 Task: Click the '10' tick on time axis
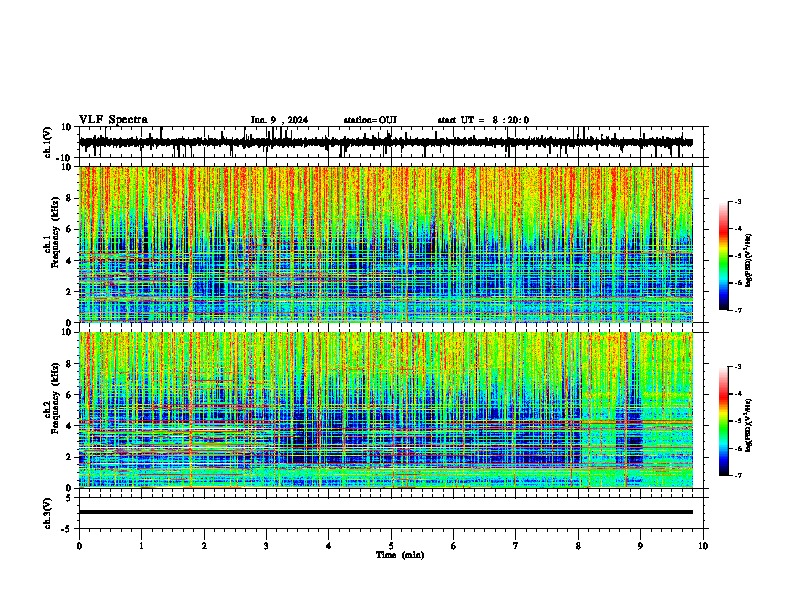tap(703, 546)
